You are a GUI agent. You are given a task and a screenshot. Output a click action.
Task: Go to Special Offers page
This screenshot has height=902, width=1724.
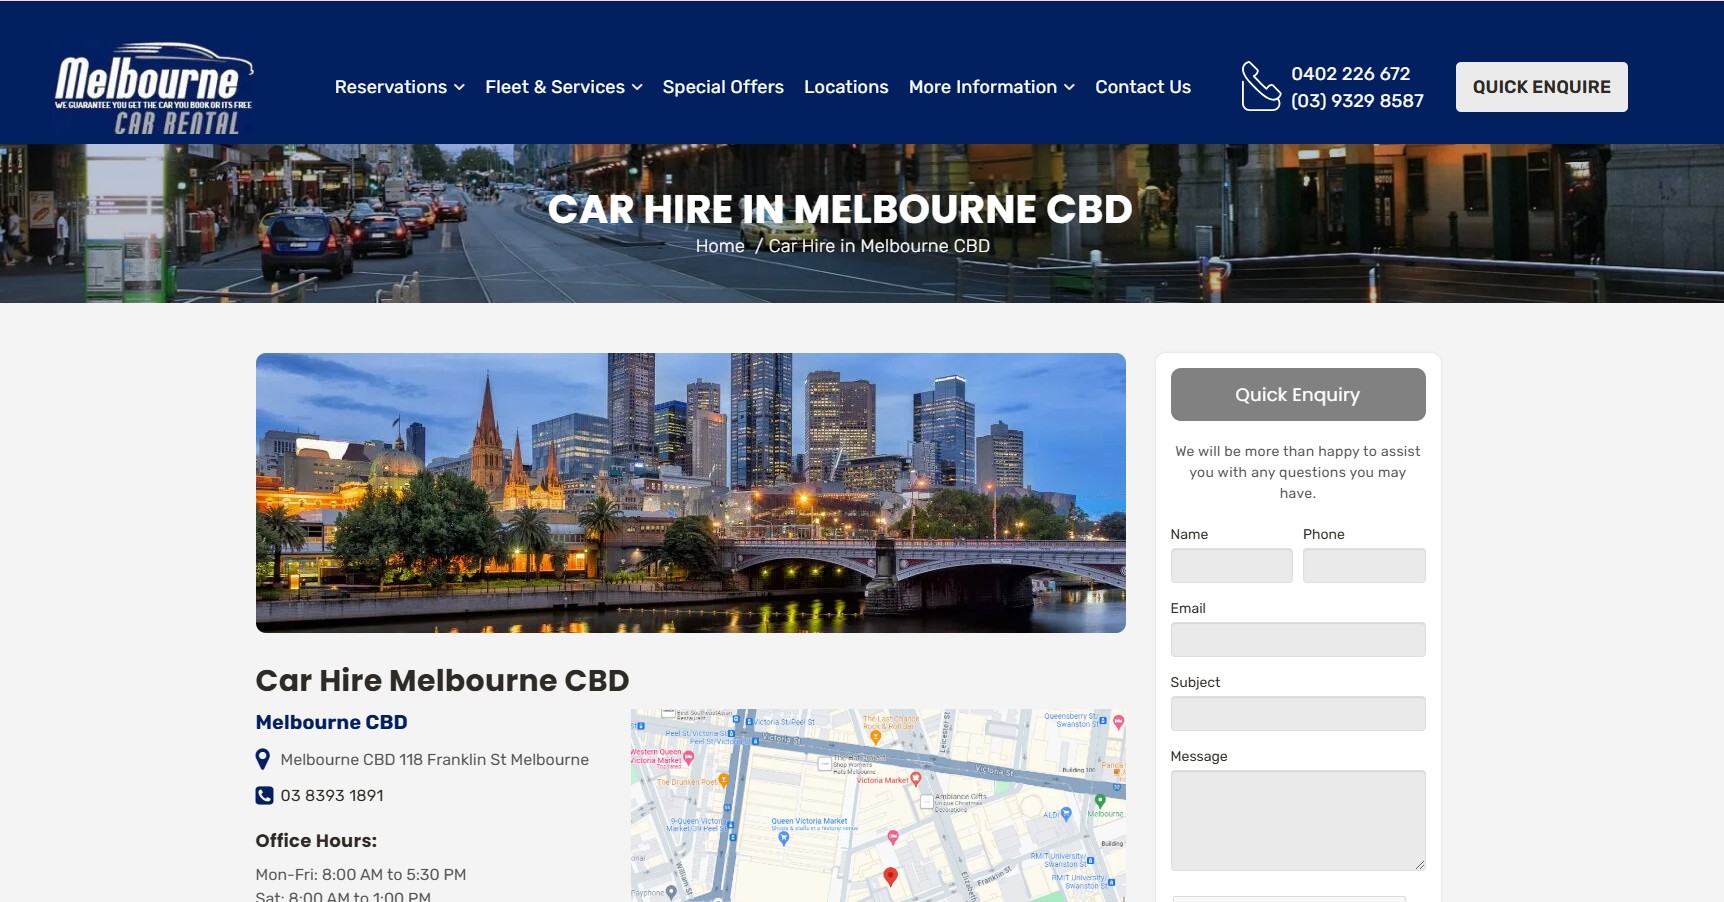pos(723,87)
